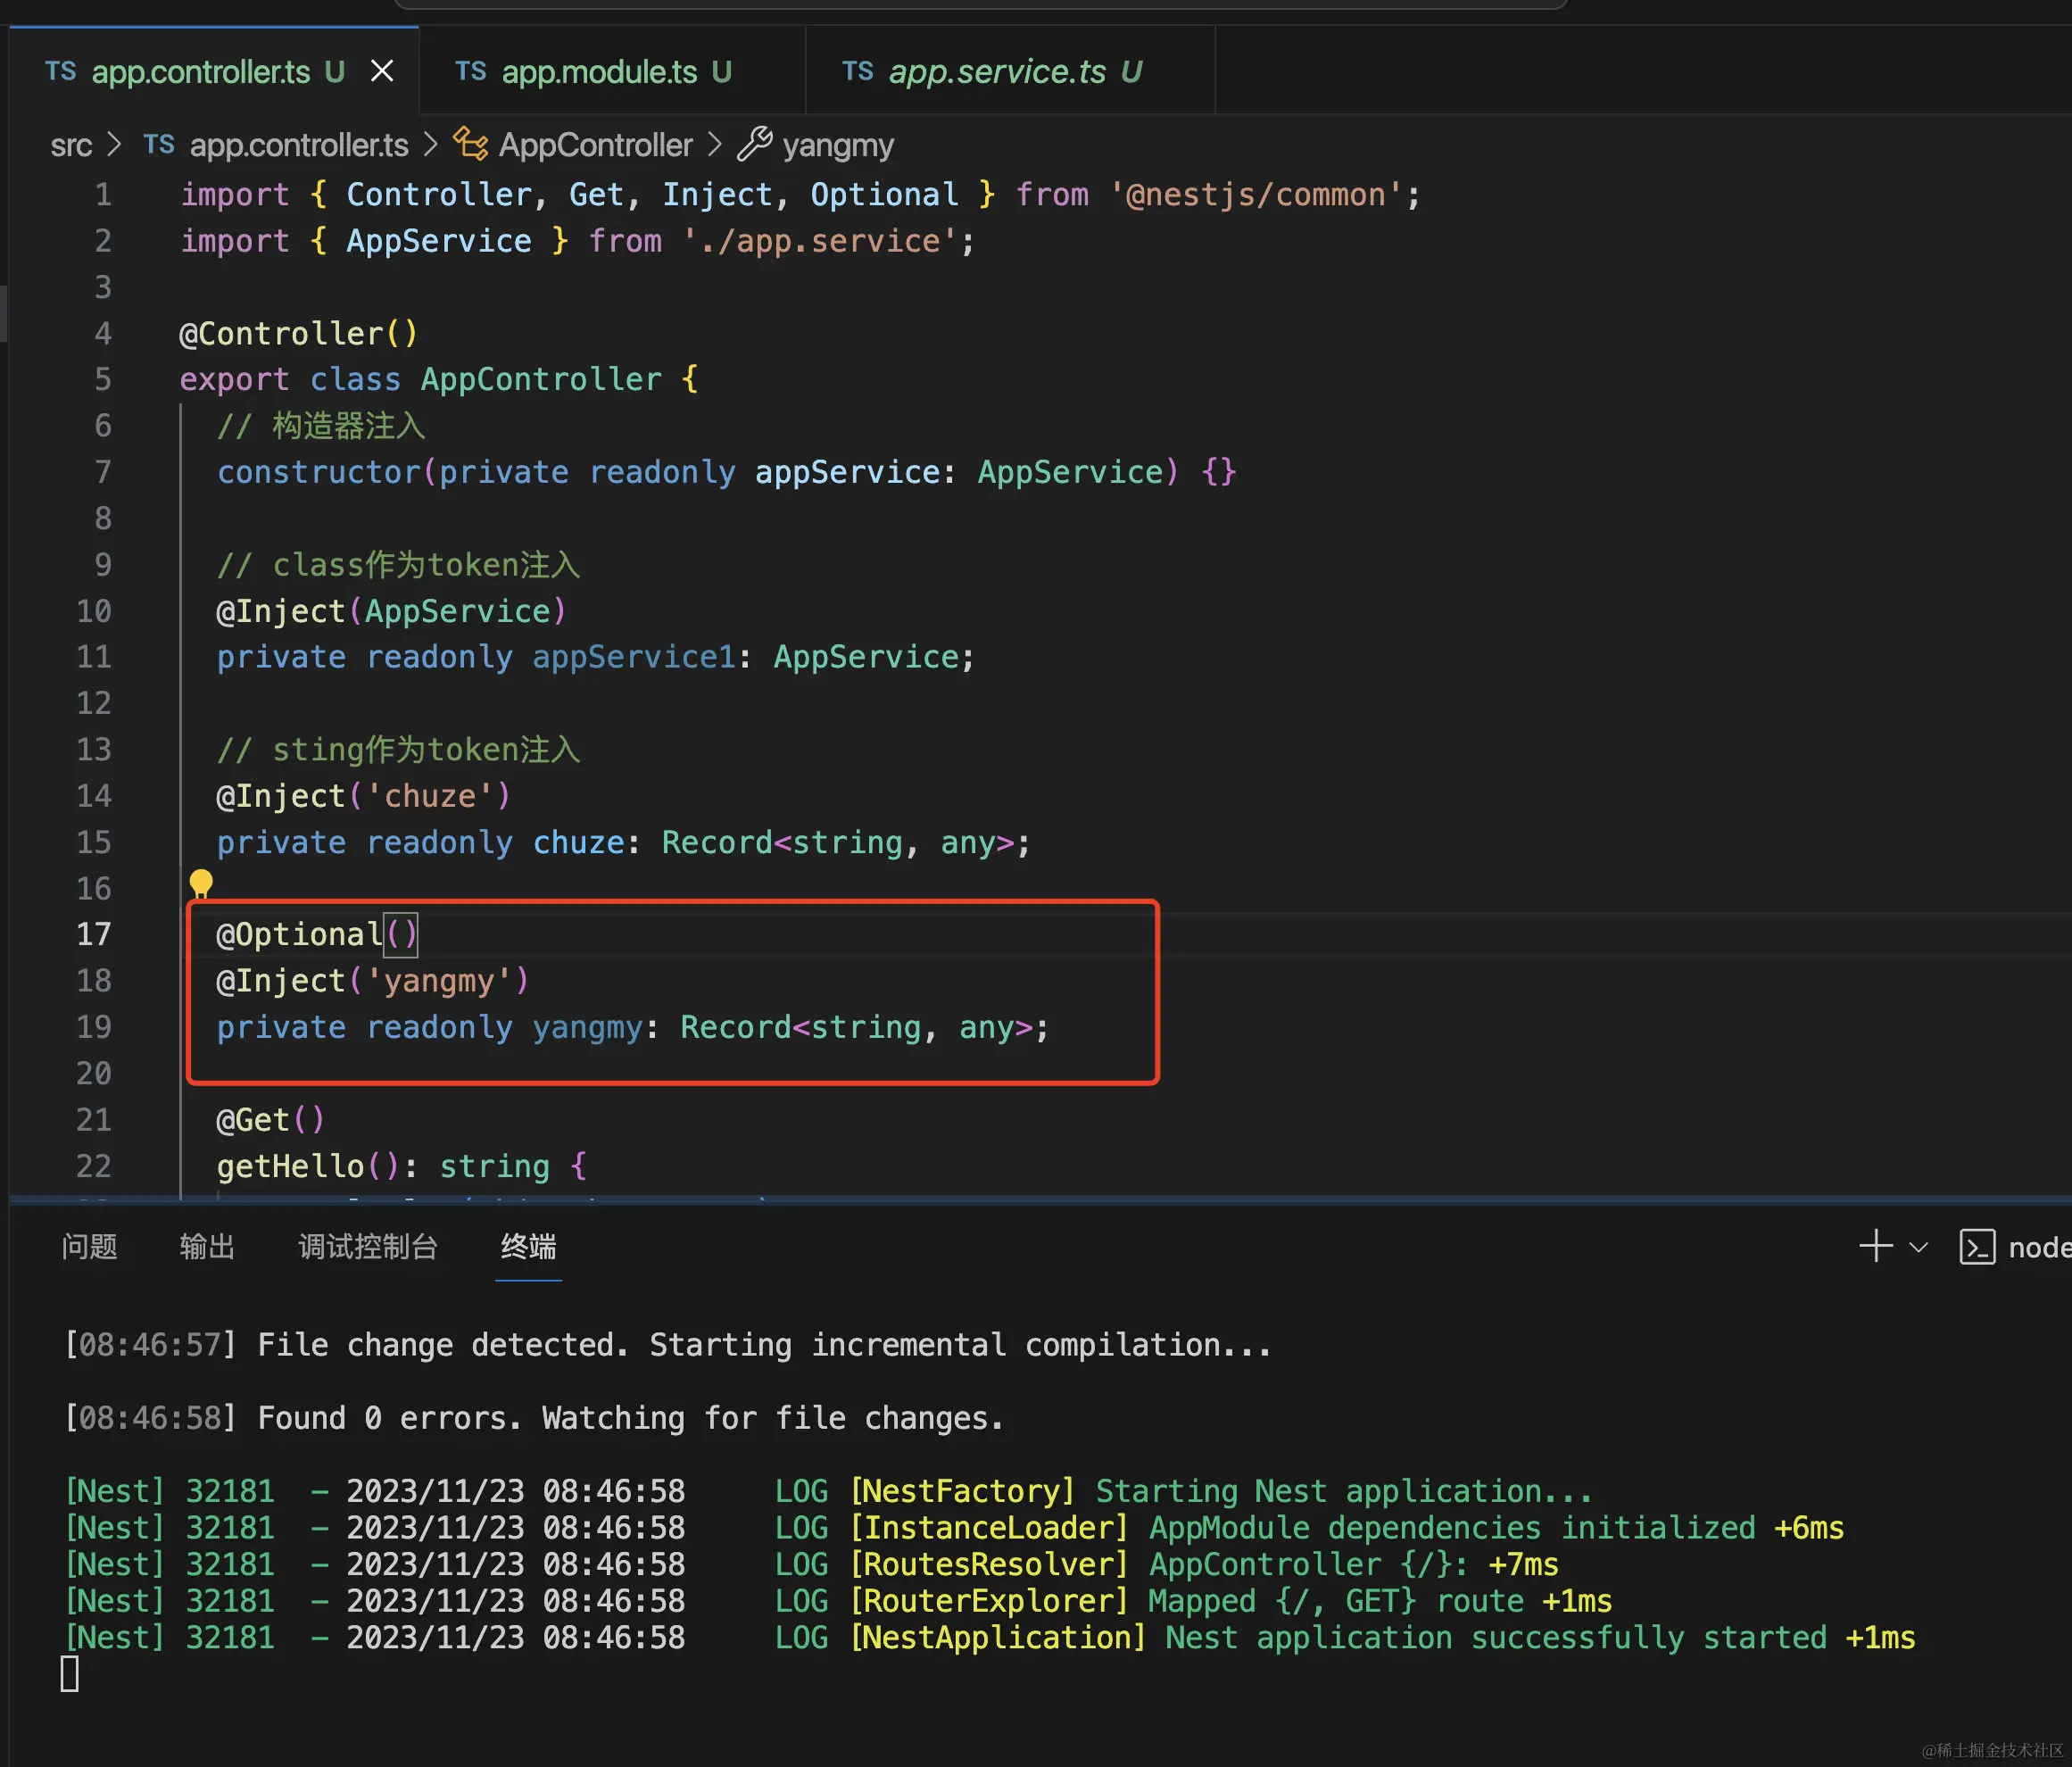Click the AppController class symbol icon in breadcrumb
The image size is (2072, 1767).
pos(471,144)
